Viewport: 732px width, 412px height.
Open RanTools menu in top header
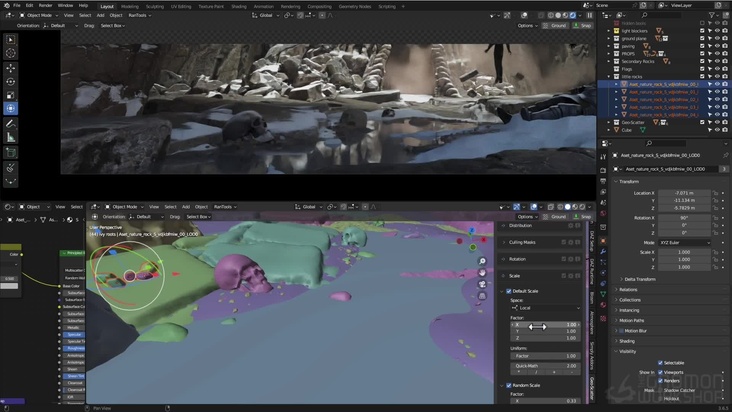pyautogui.click(x=139, y=15)
